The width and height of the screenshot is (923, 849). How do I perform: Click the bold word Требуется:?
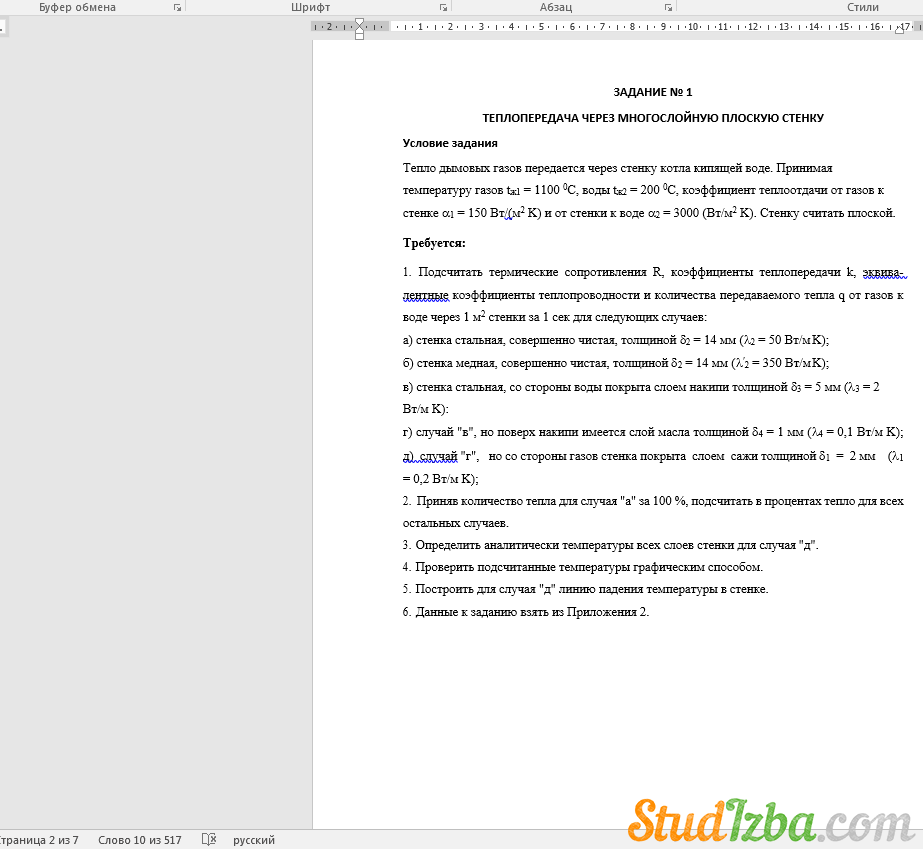434,243
